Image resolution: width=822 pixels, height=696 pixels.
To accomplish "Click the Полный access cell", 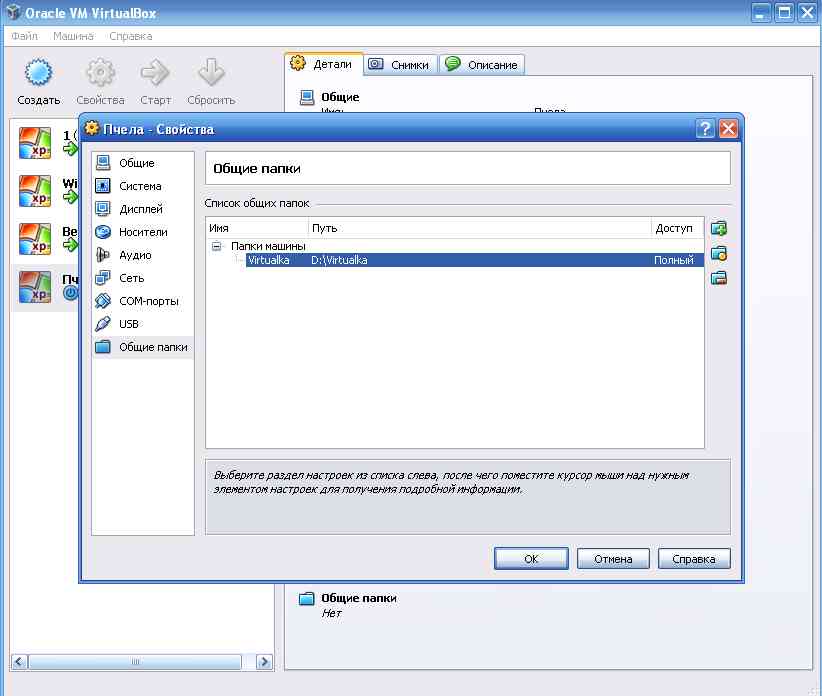I will tap(674, 260).
